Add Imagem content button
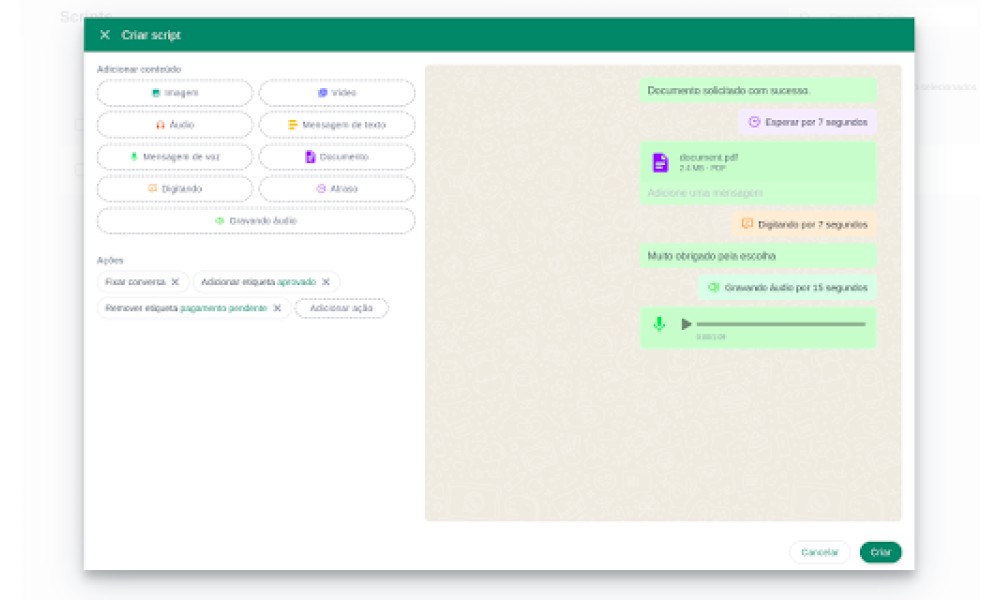1000x600 pixels. 174,93
